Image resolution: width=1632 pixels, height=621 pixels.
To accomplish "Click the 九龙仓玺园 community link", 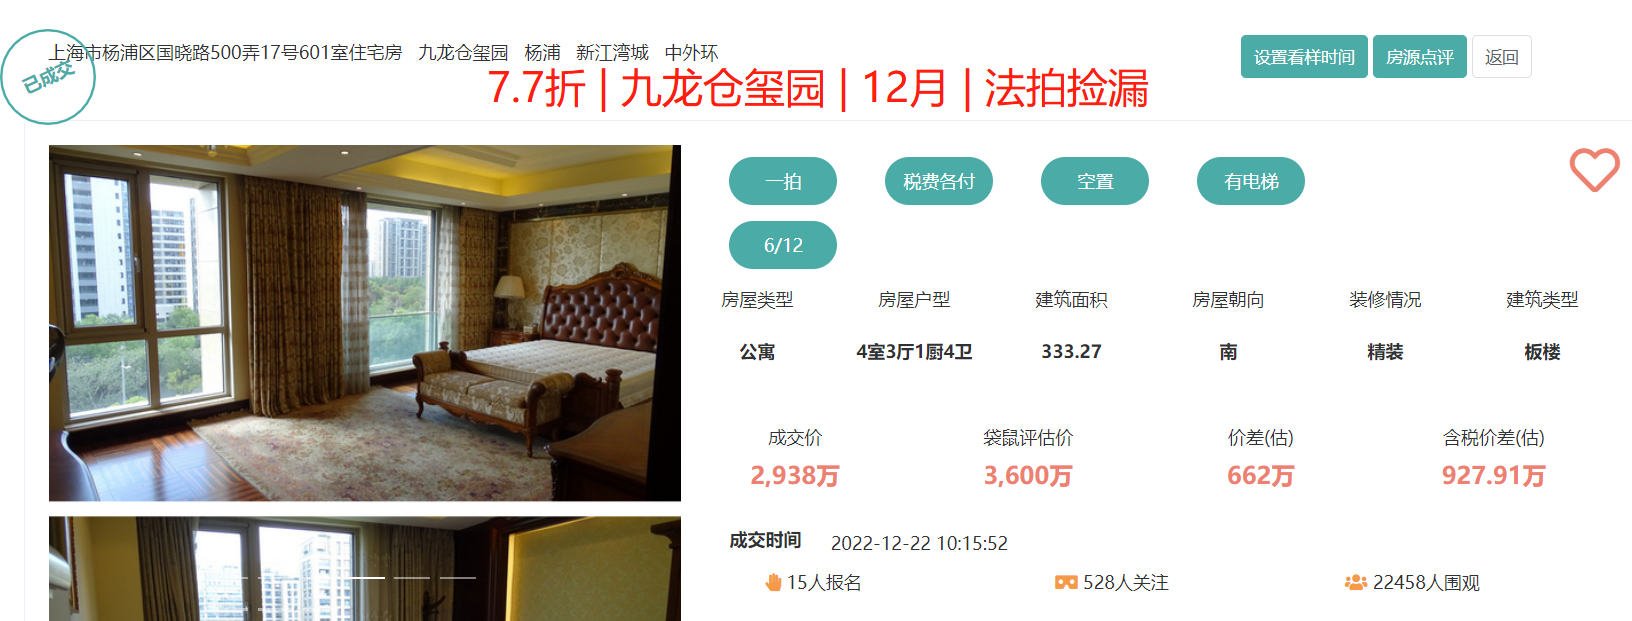I will pos(463,53).
